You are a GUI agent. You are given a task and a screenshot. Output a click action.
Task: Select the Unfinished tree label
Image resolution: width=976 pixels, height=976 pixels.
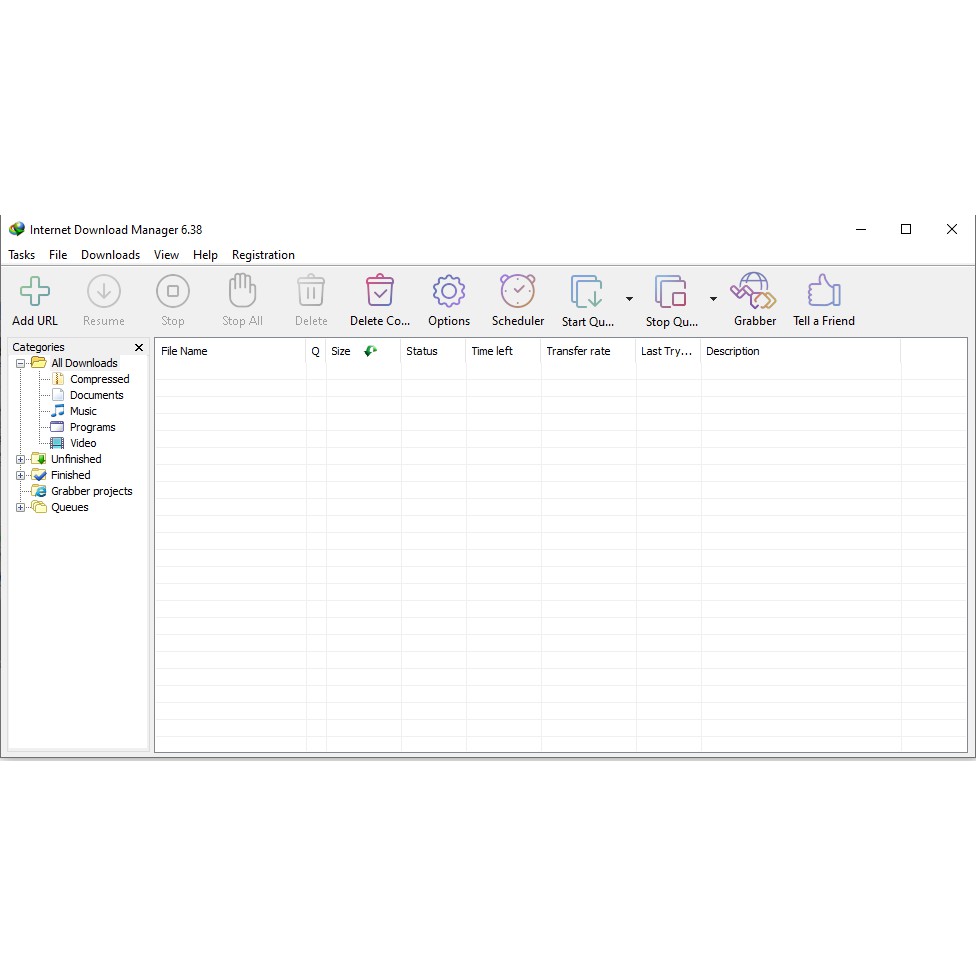(x=76, y=459)
